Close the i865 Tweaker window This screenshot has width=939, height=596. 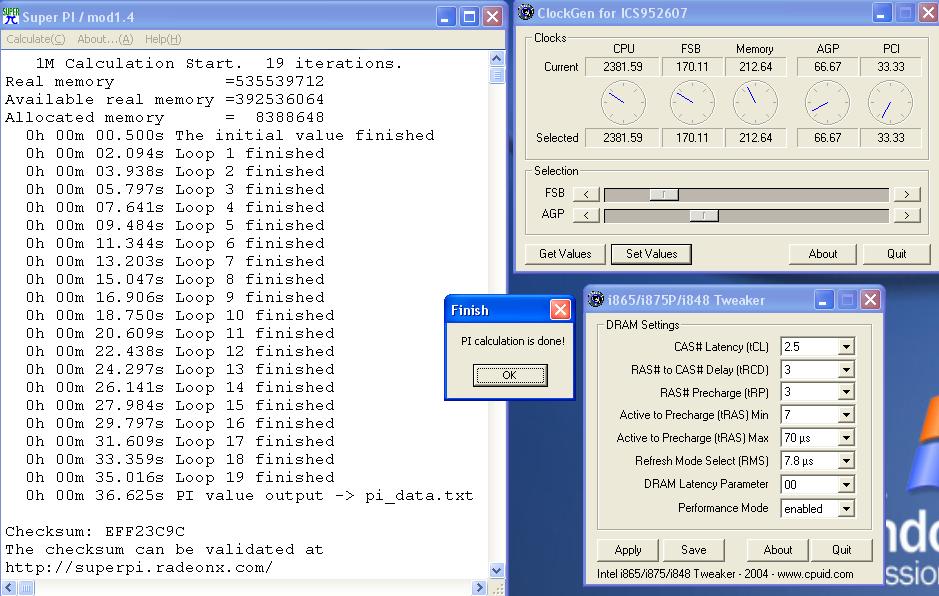tap(871, 299)
